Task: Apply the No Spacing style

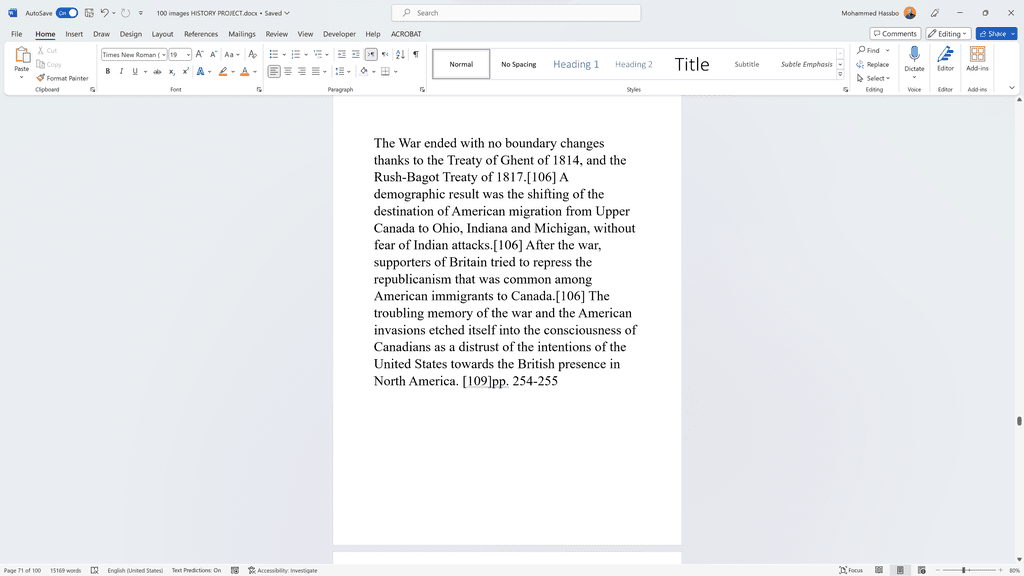Action: coord(519,64)
